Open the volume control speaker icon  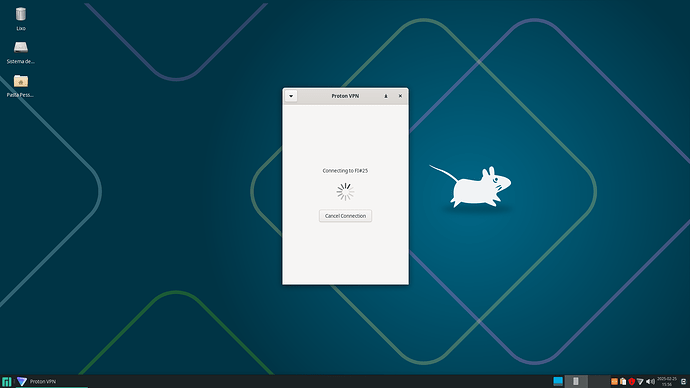click(650, 381)
